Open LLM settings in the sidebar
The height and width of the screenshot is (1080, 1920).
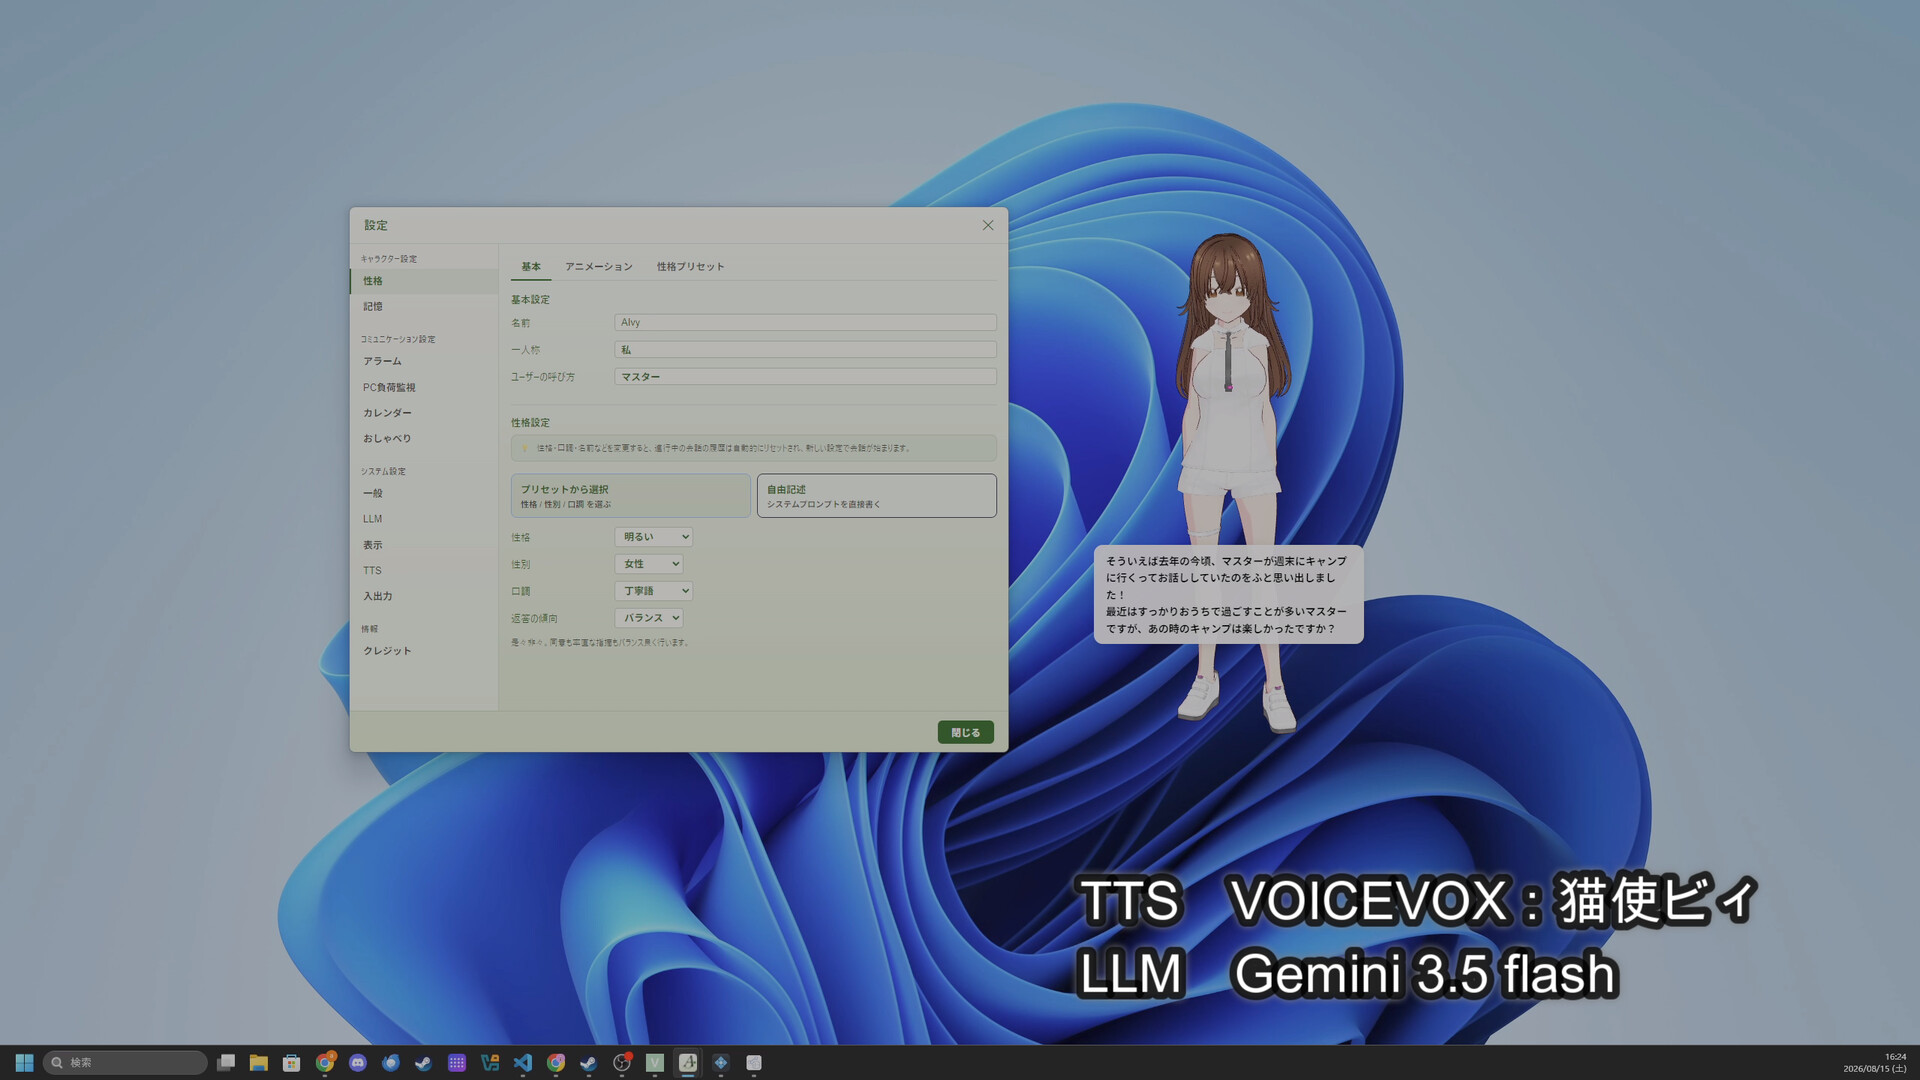pos(424,519)
